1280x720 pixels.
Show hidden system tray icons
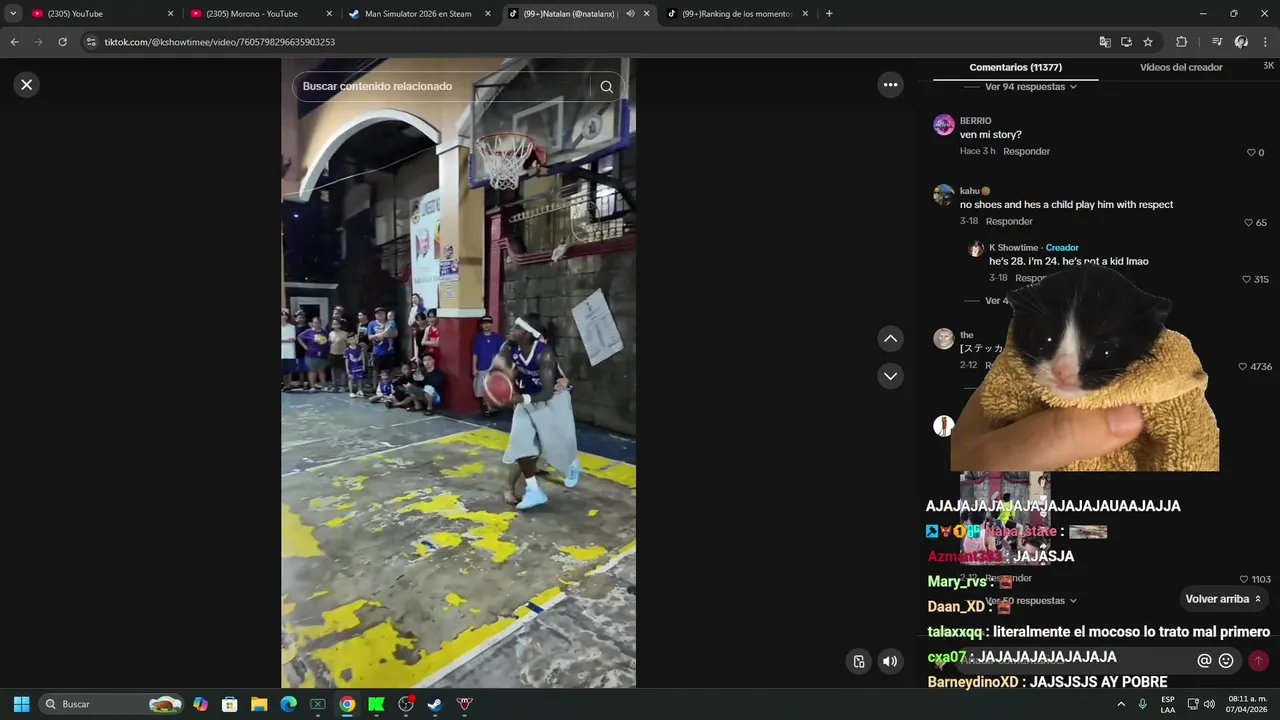1121,704
